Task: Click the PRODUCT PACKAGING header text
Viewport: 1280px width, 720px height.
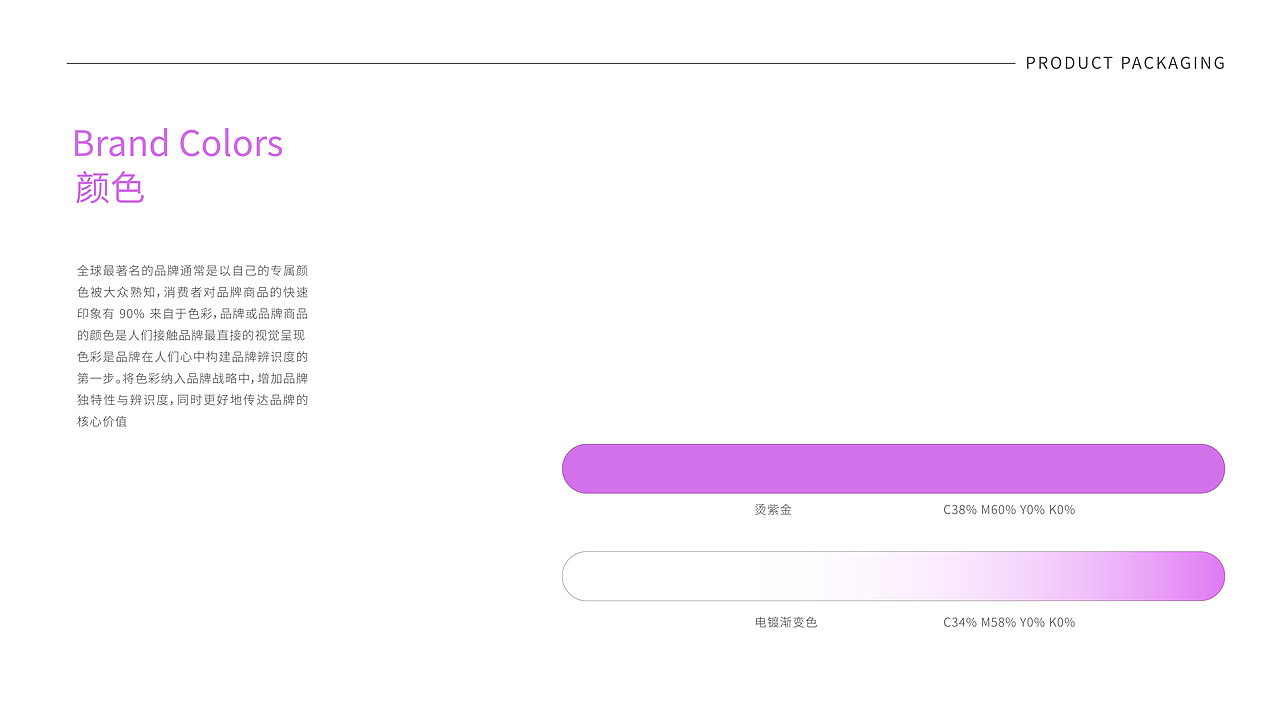Action: point(1125,63)
